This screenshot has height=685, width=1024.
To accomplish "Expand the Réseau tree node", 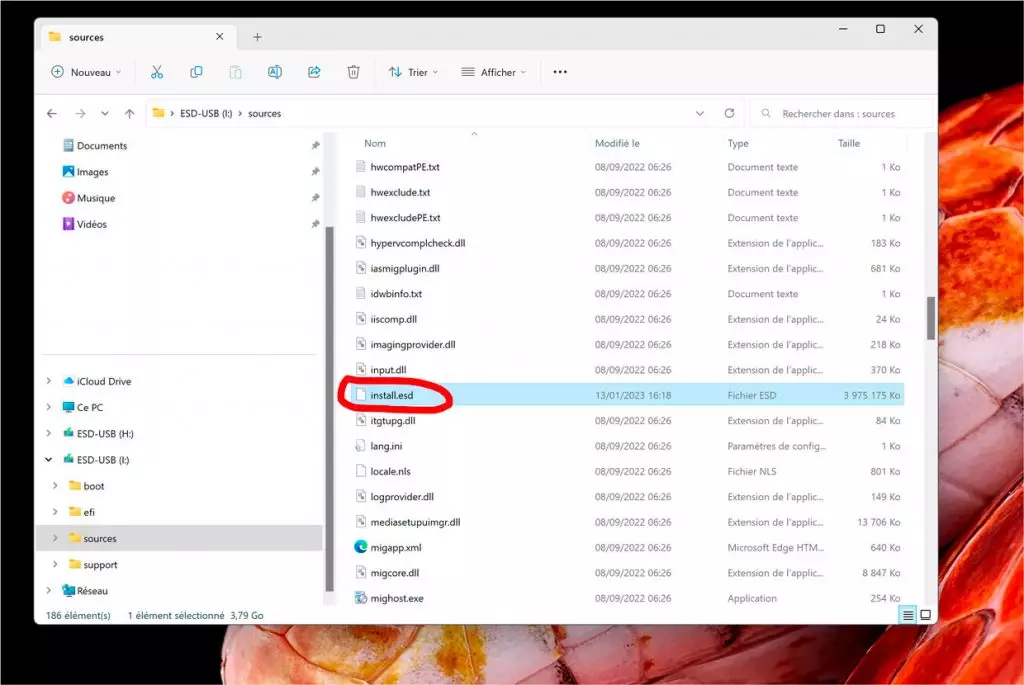I will click(x=49, y=590).
